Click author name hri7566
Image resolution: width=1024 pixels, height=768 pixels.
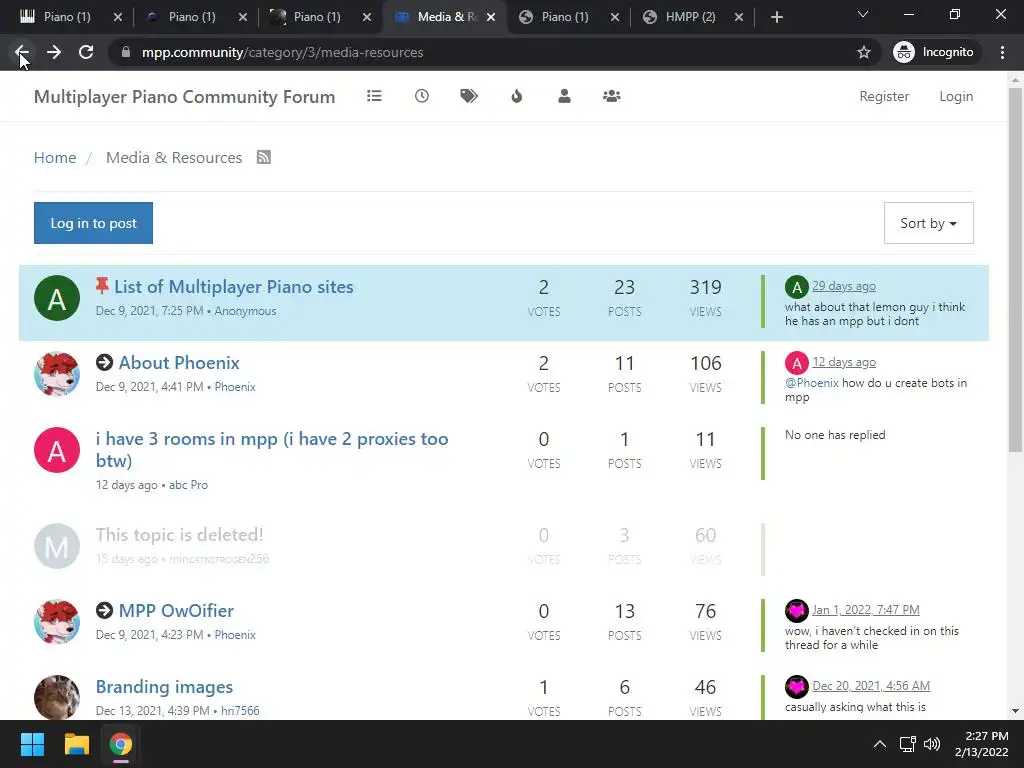[240, 711]
